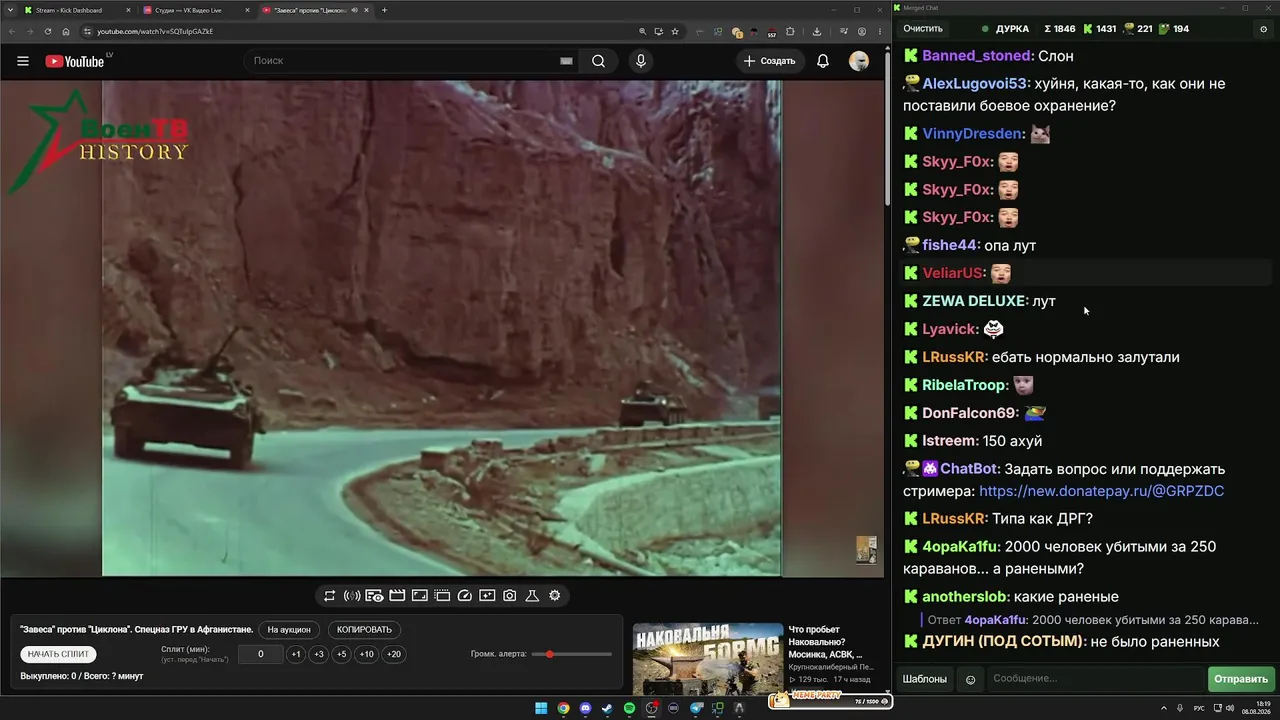Open the Наковальня 50 BMG video thumbnail
The height and width of the screenshot is (720, 1280).
[x=708, y=658]
